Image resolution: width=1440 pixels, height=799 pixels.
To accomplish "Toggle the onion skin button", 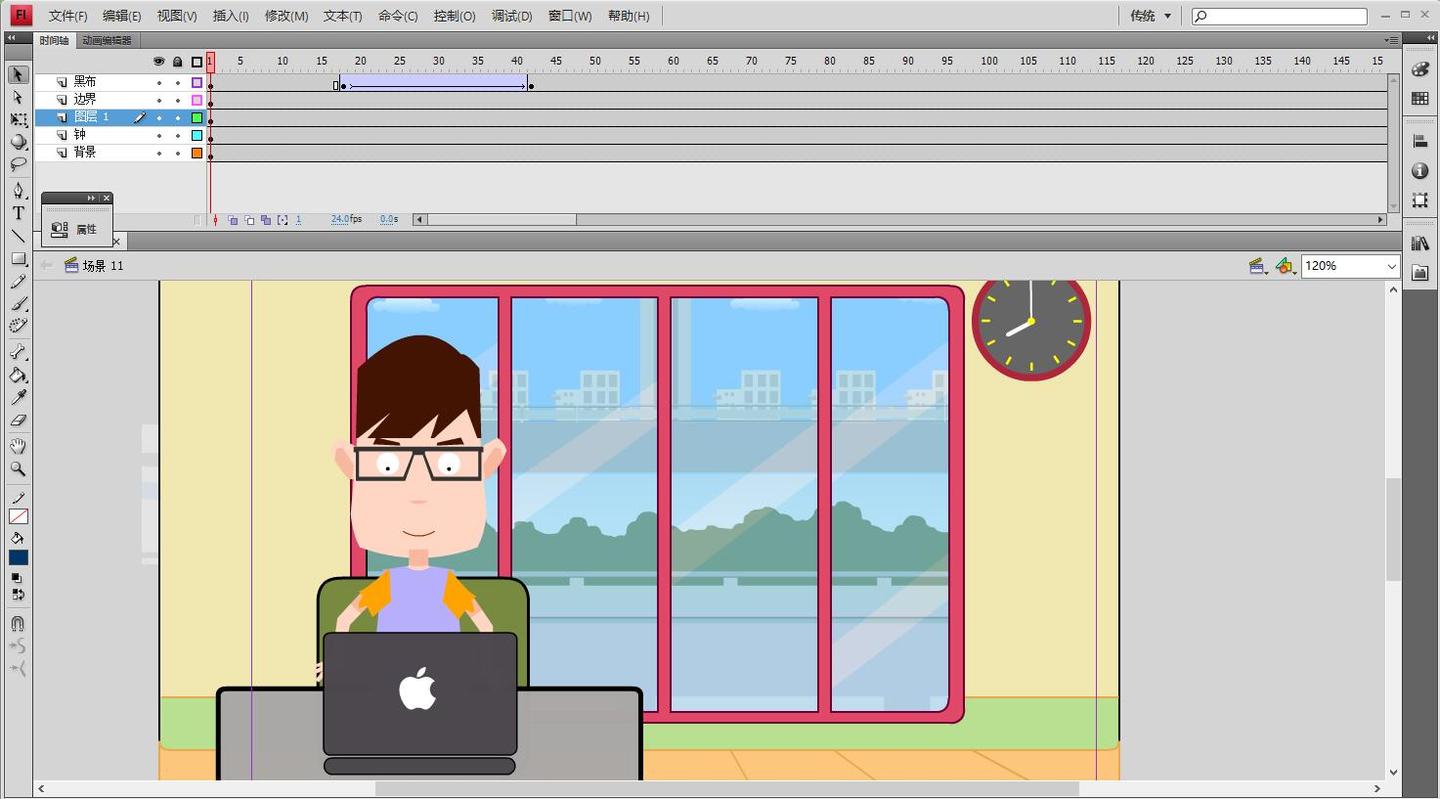I will tap(232, 220).
